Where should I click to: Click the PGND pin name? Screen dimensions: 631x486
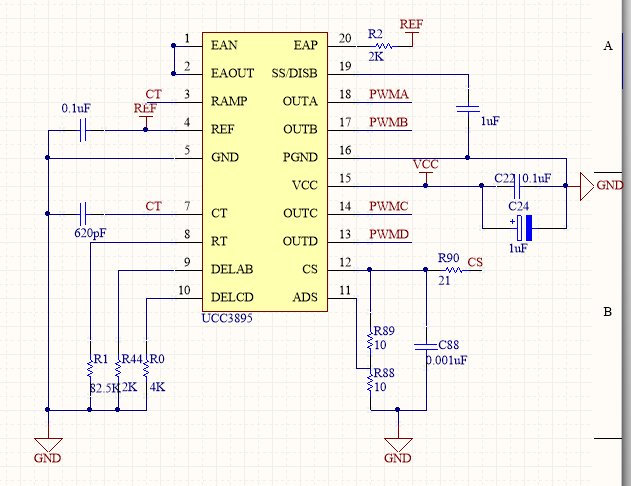click(300, 157)
